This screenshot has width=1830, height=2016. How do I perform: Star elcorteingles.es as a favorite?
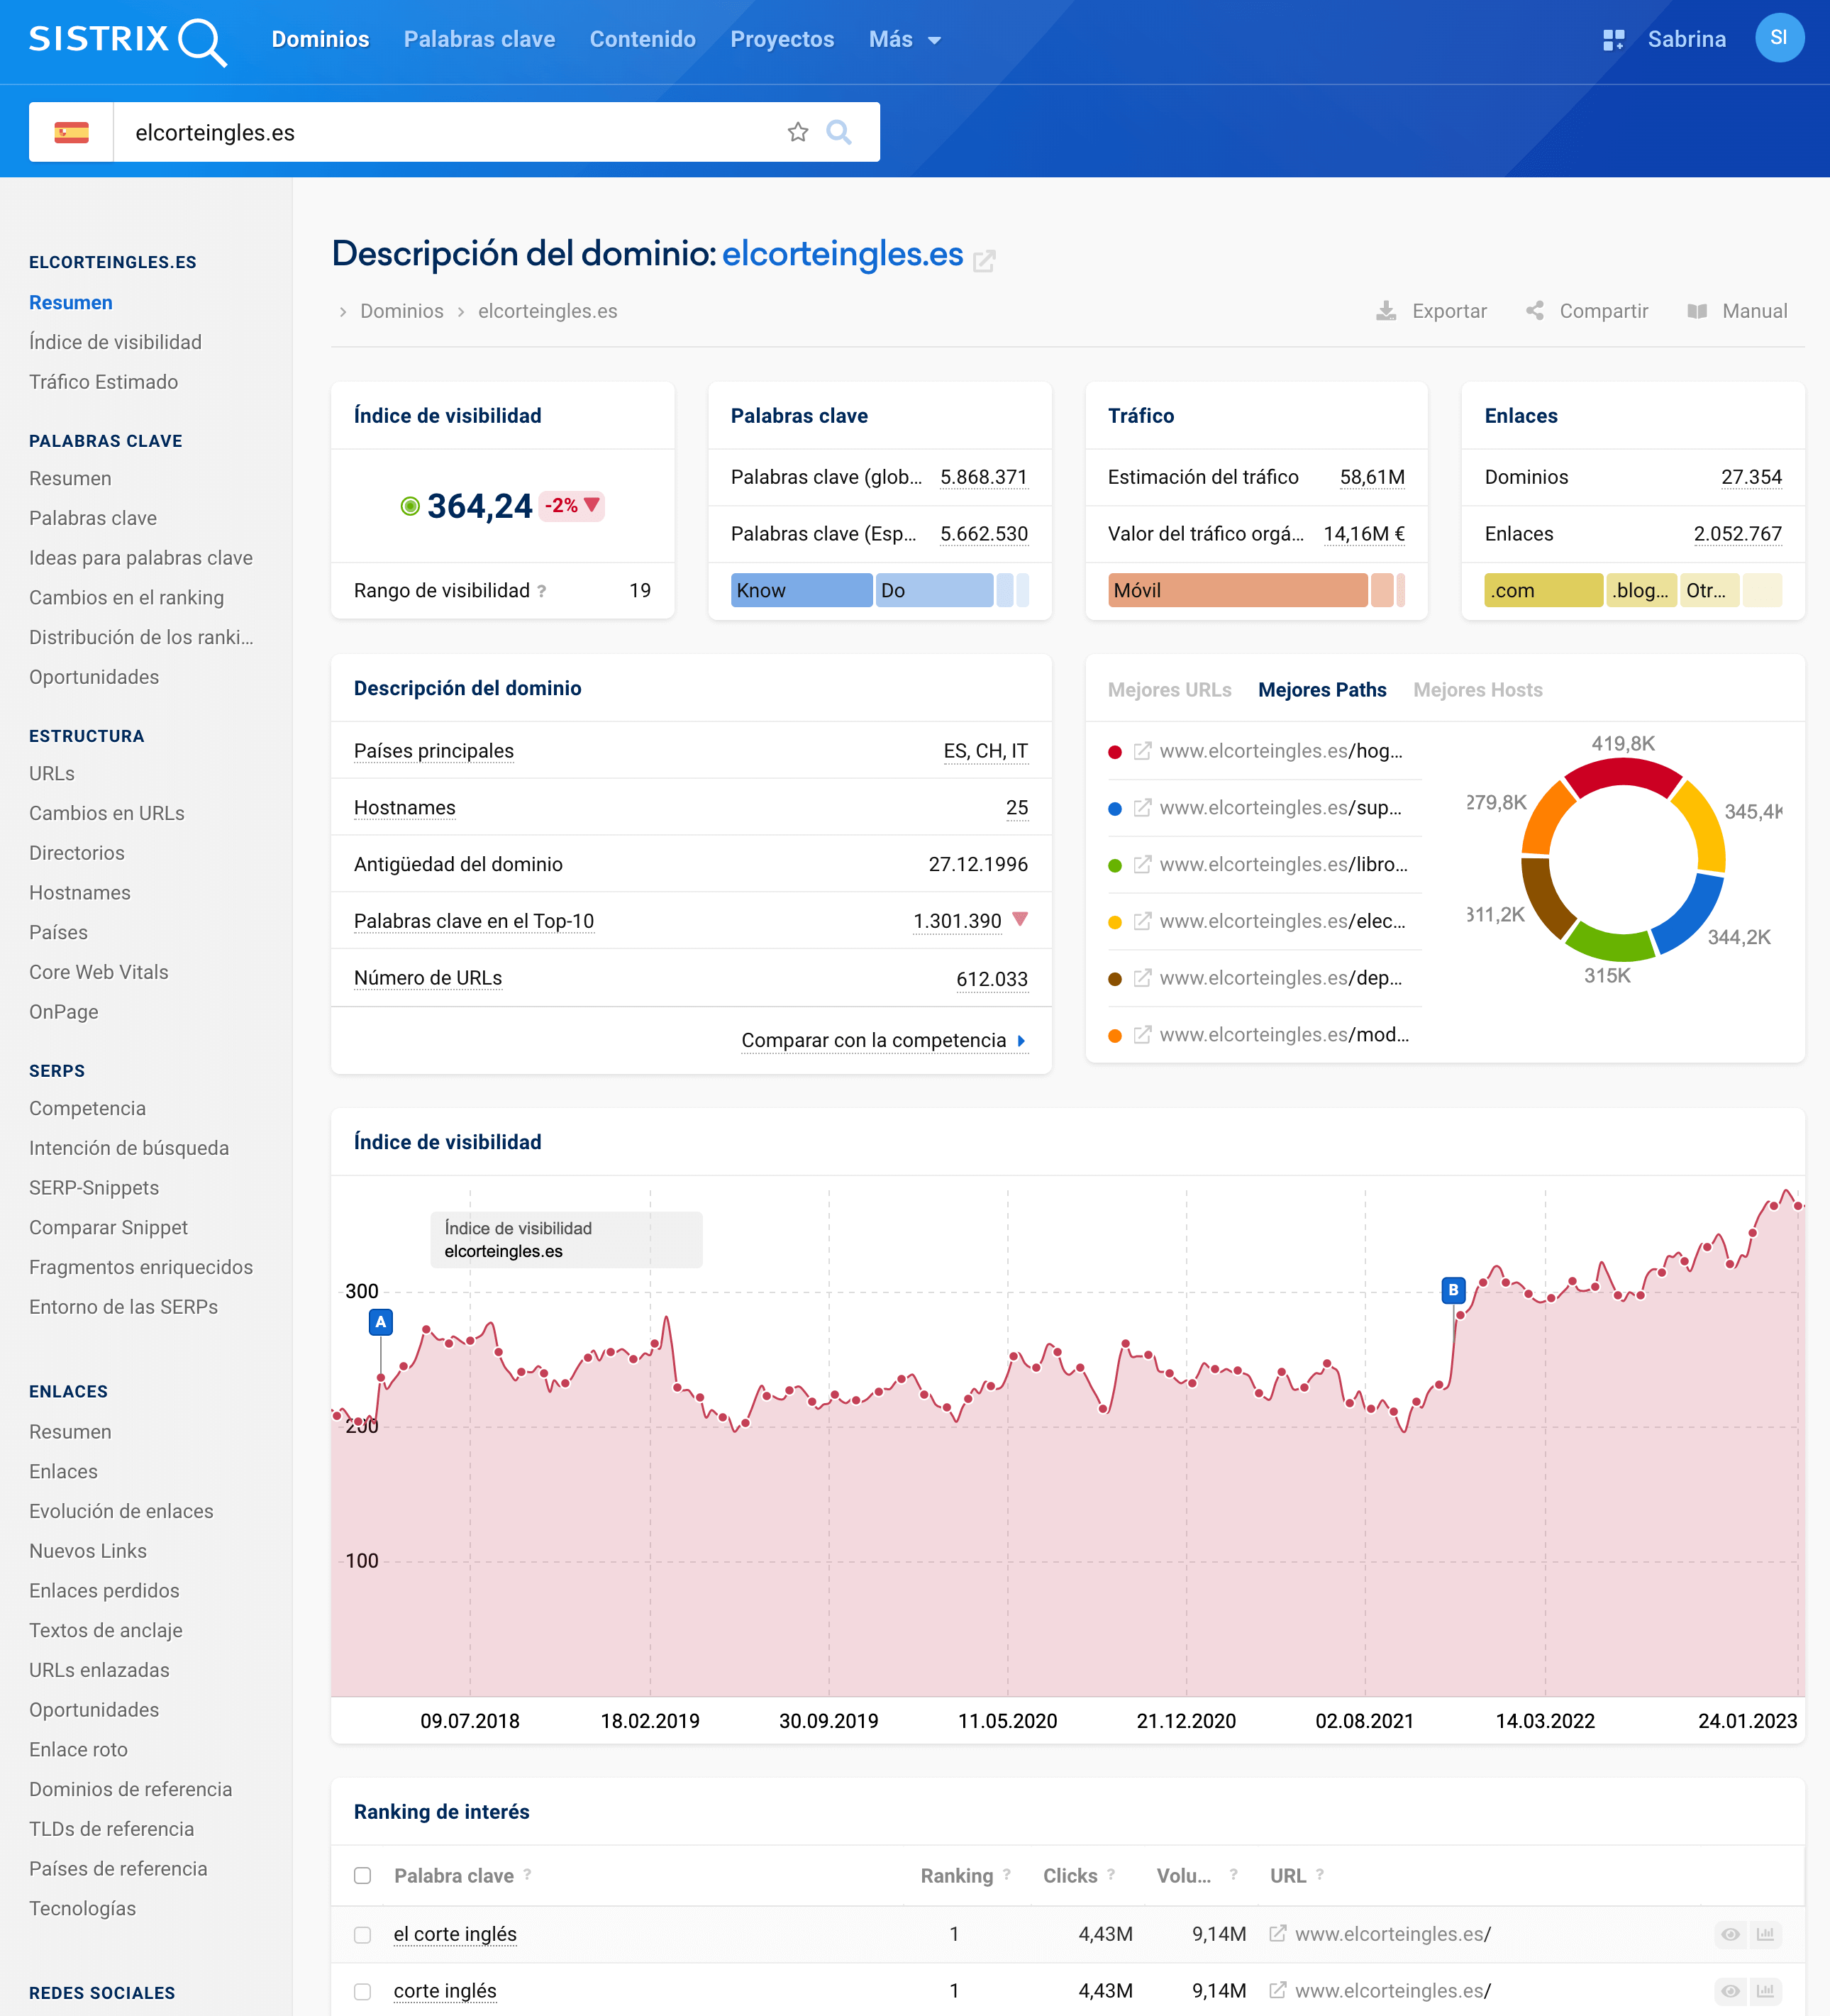797,132
